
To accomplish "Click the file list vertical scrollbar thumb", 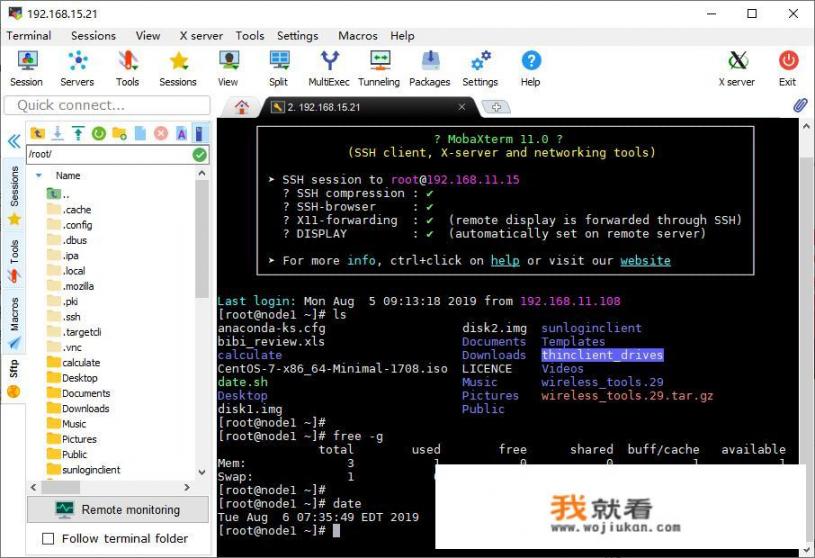I will 202,239.
